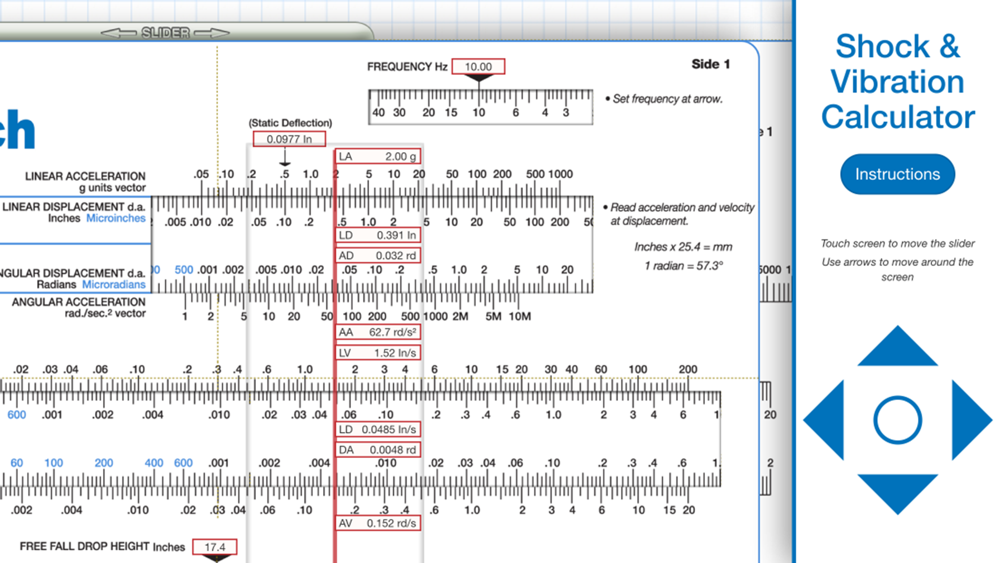The width and height of the screenshot is (1000, 563).
Task: Click the LINEAR ACCELERATION label
Action: coord(85,176)
